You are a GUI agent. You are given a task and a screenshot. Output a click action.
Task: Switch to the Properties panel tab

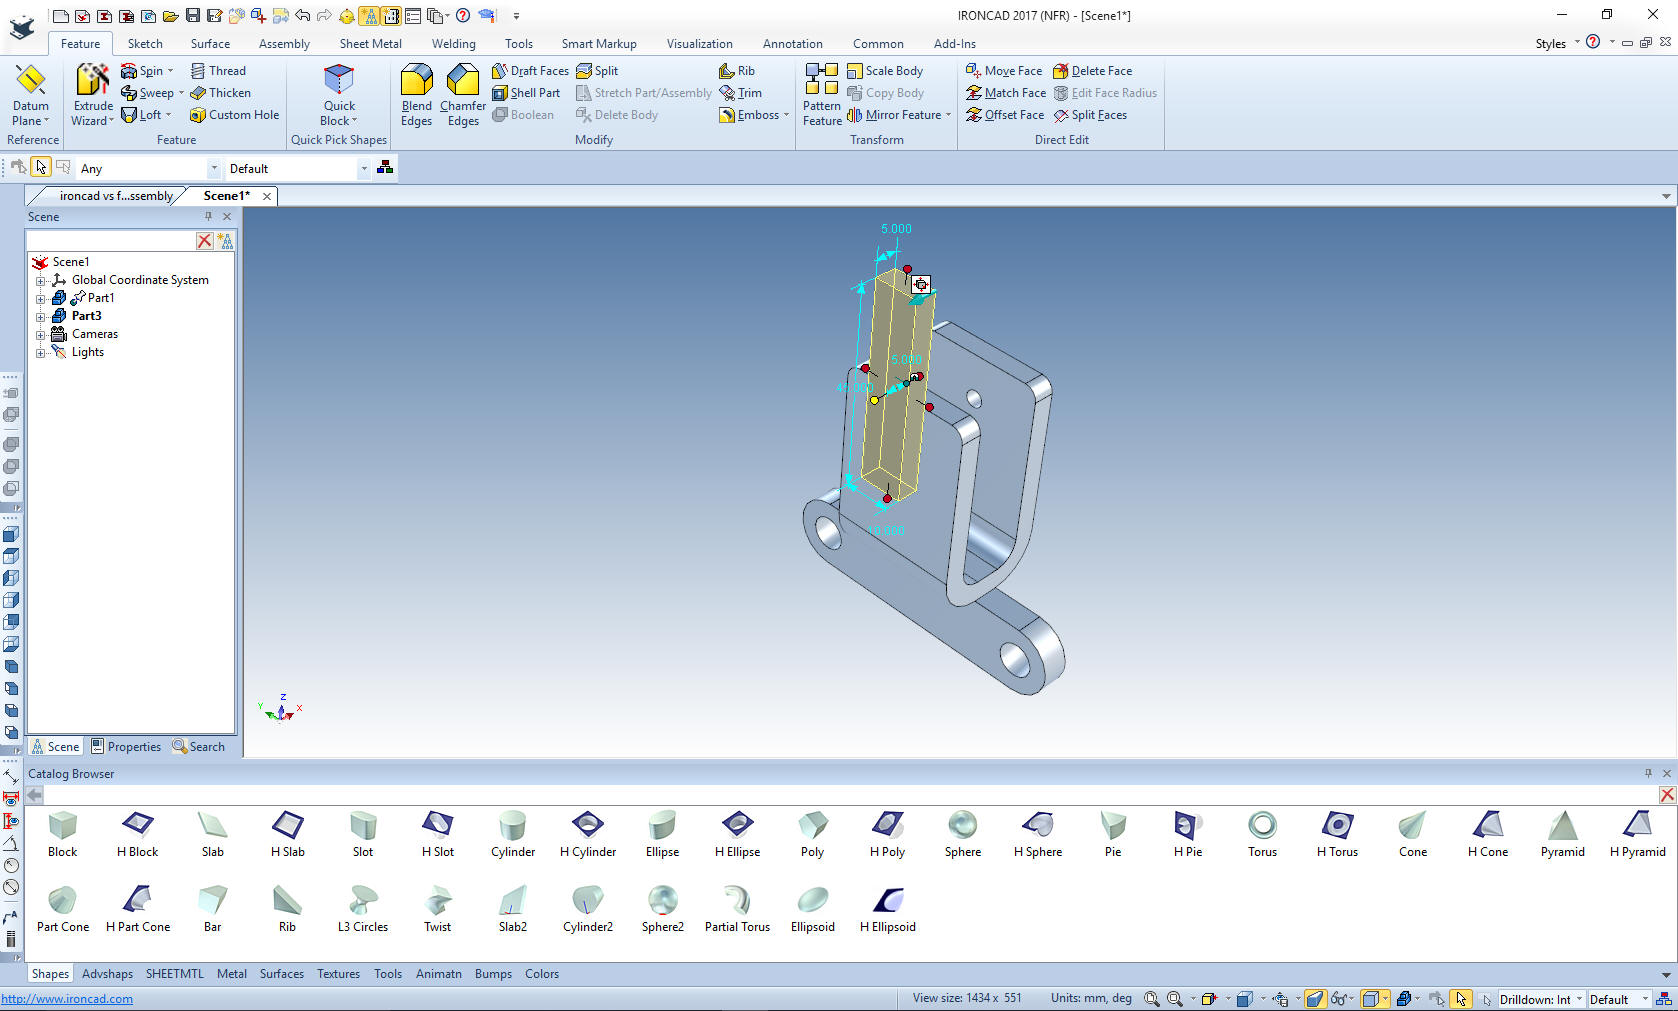tap(126, 747)
